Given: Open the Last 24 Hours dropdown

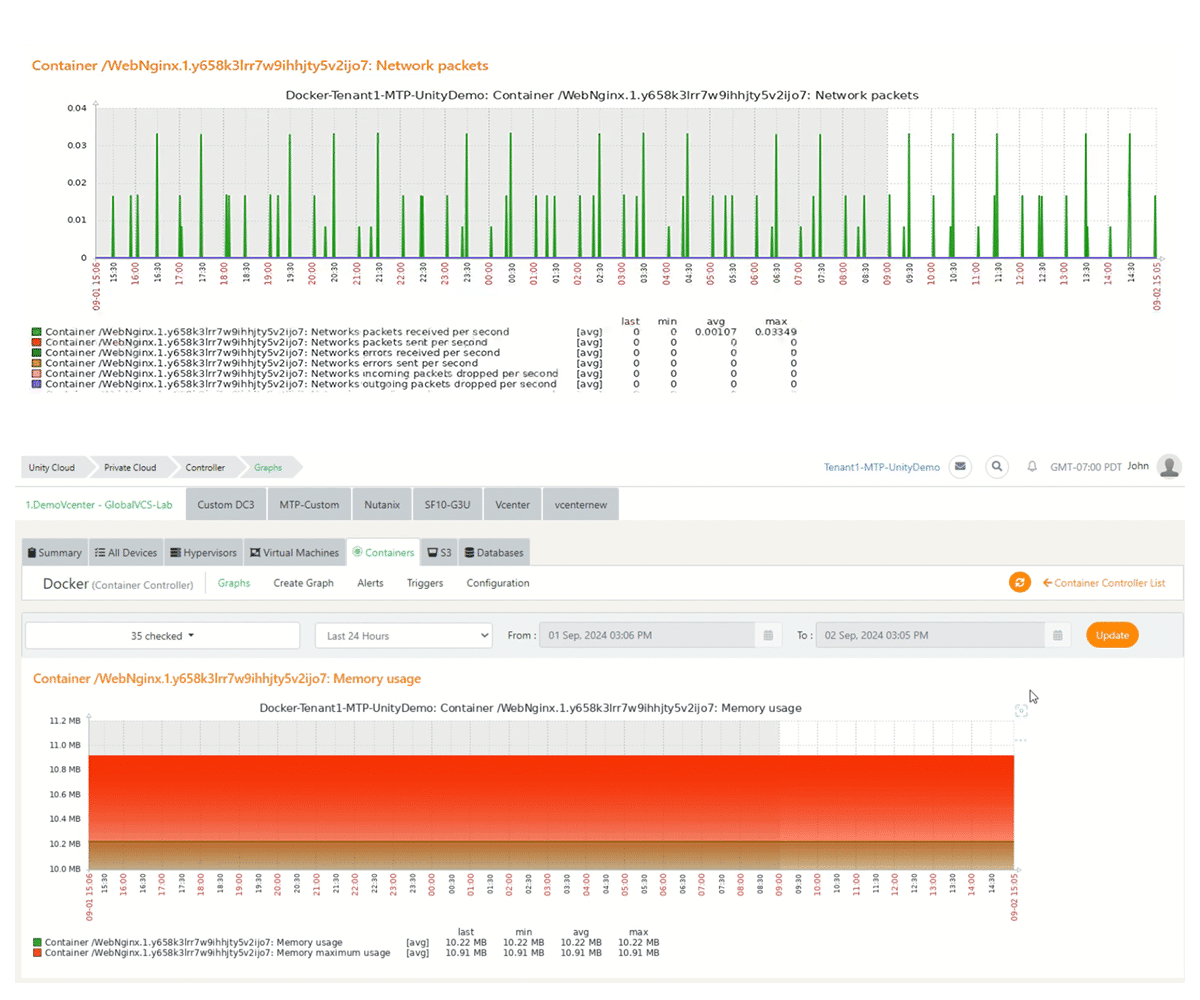Looking at the screenshot, I should (x=403, y=635).
